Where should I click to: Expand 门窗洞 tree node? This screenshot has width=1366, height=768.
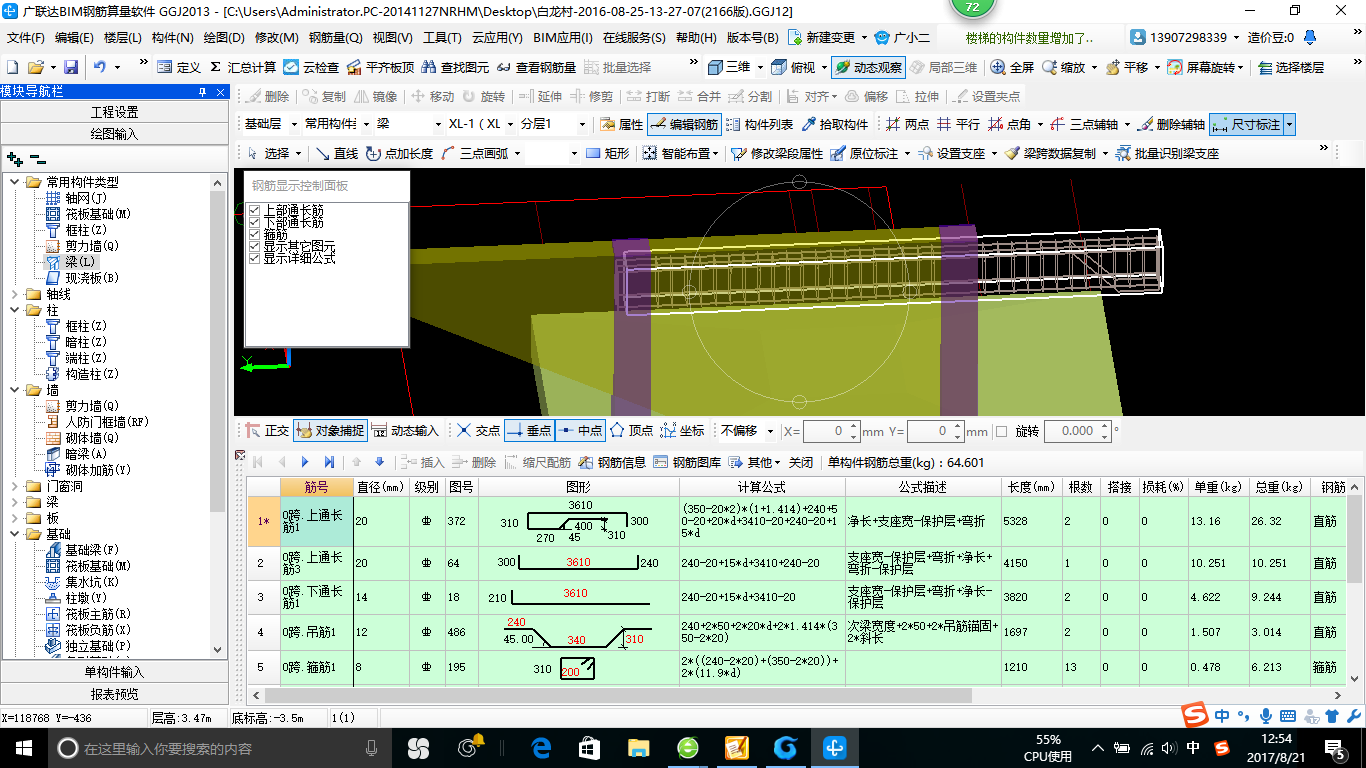[x=13, y=486]
